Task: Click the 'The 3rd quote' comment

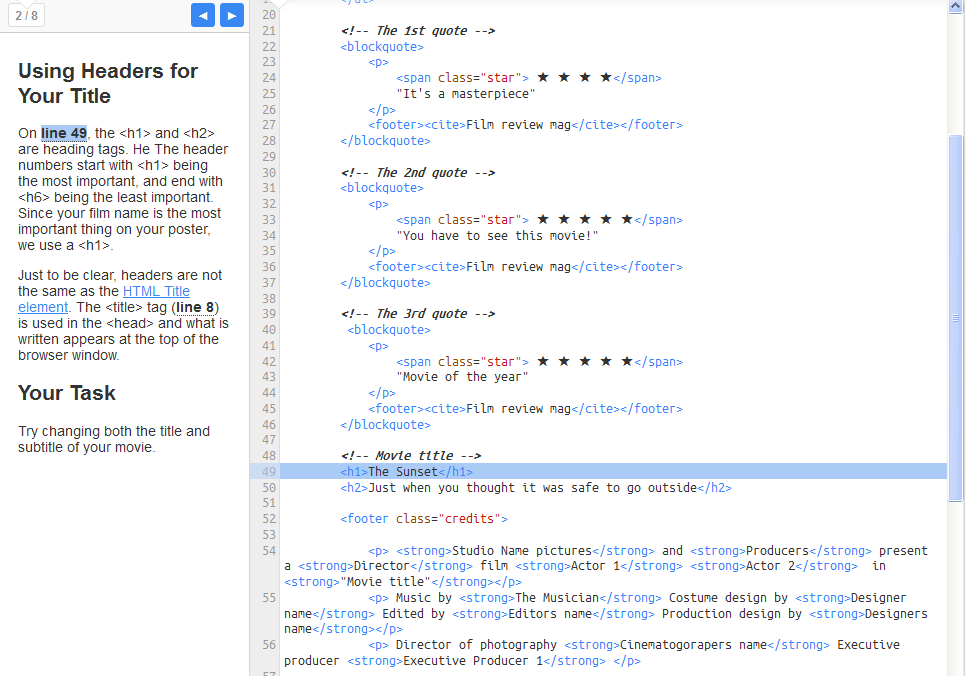Action: click(x=418, y=314)
